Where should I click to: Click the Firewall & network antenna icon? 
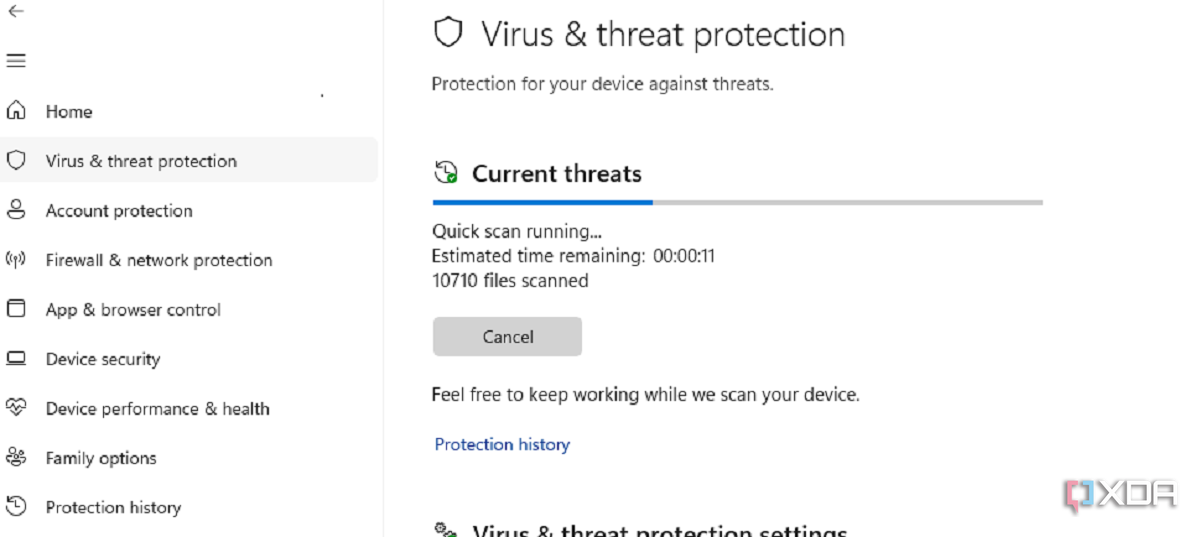click(16, 259)
